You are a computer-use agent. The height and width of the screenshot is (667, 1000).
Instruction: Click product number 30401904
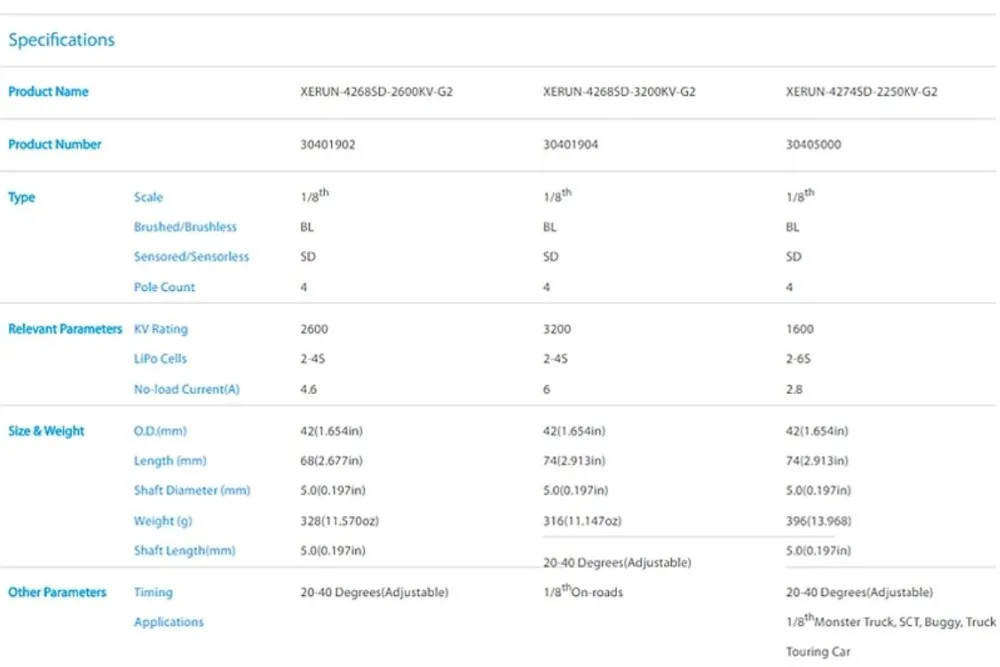click(x=571, y=144)
